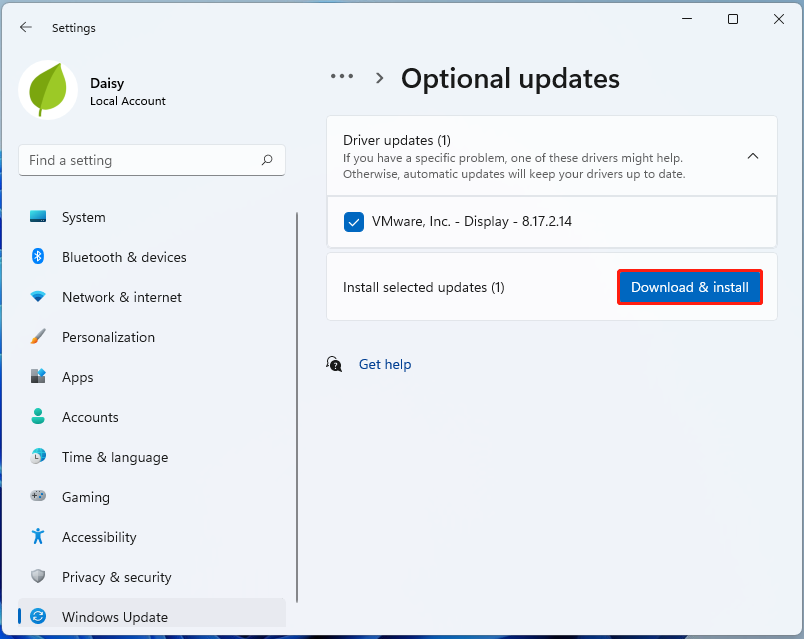Click the Time & language clock icon
This screenshot has width=804, height=639.
point(40,457)
